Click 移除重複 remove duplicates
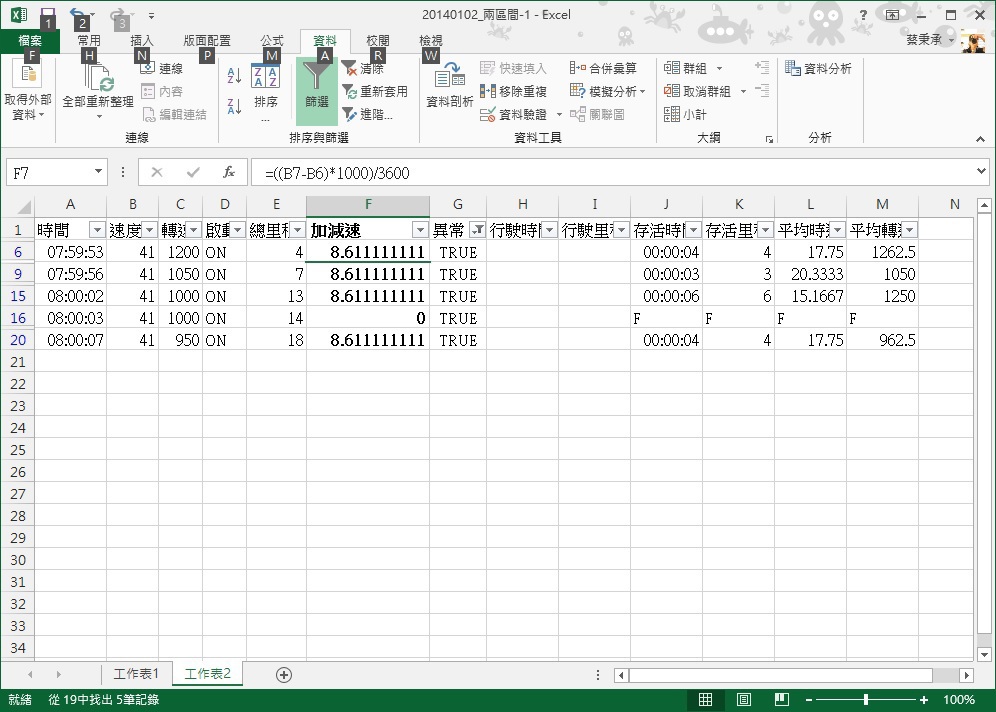The height and width of the screenshot is (712, 996). (x=514, y=91)
